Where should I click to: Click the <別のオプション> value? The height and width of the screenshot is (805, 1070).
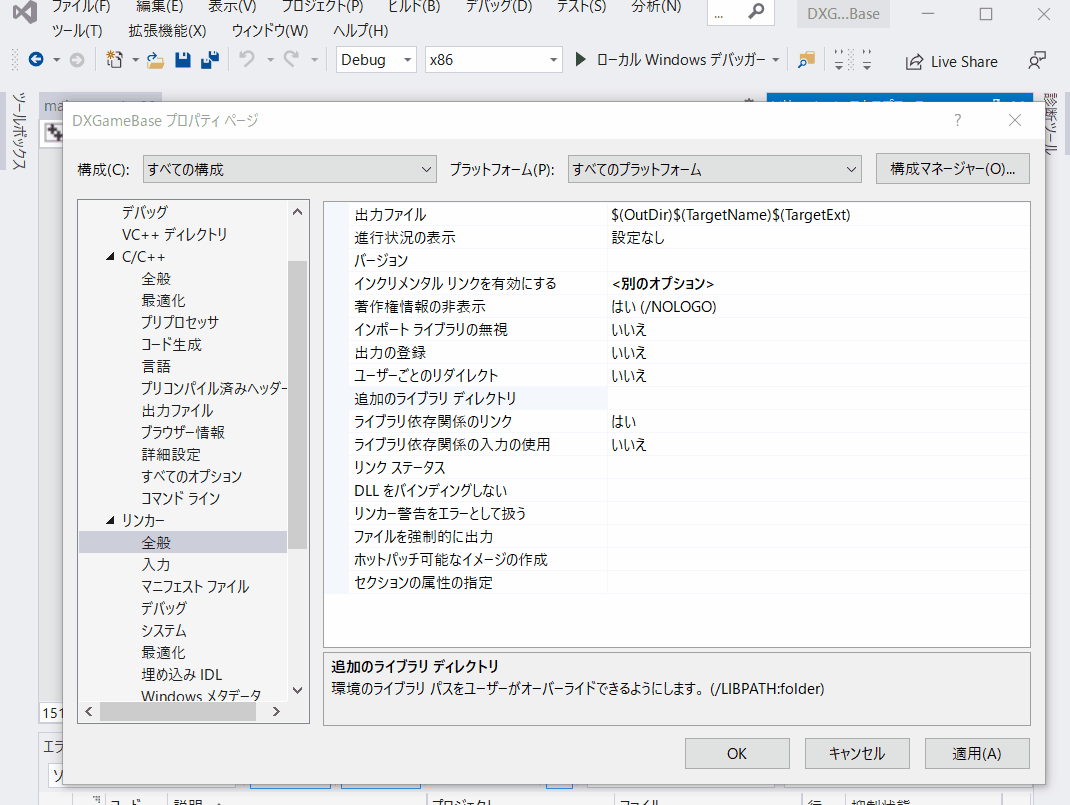pyautogui.click(x=663, y=284)
